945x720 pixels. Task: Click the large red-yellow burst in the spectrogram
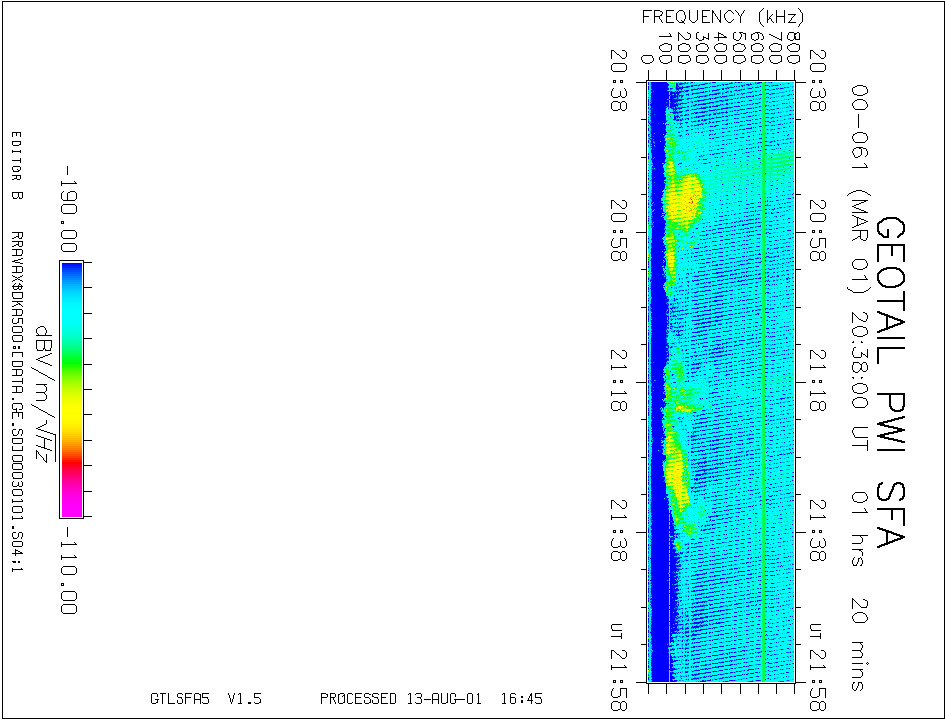coord(686,195)
